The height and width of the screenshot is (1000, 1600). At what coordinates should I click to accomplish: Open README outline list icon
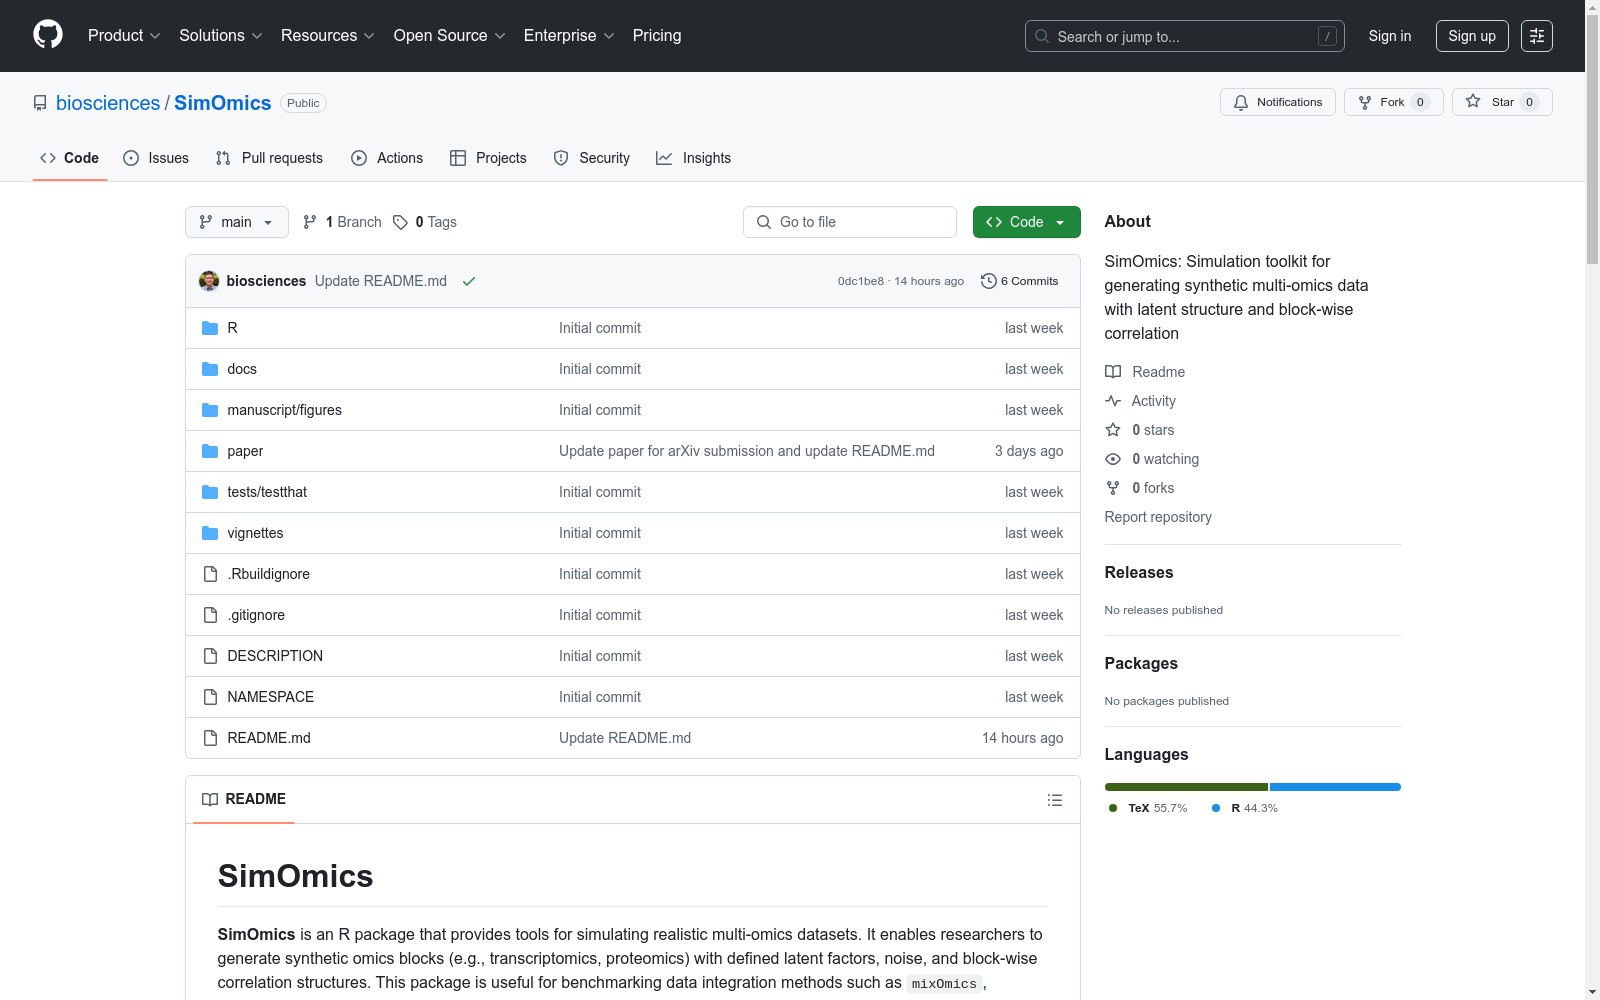point(1054,800)
